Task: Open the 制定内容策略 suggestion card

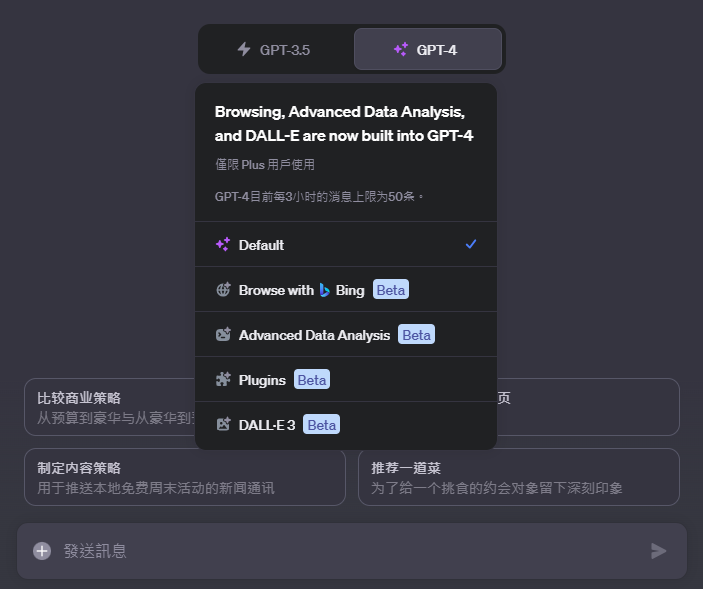Action: tap(185, 477)
